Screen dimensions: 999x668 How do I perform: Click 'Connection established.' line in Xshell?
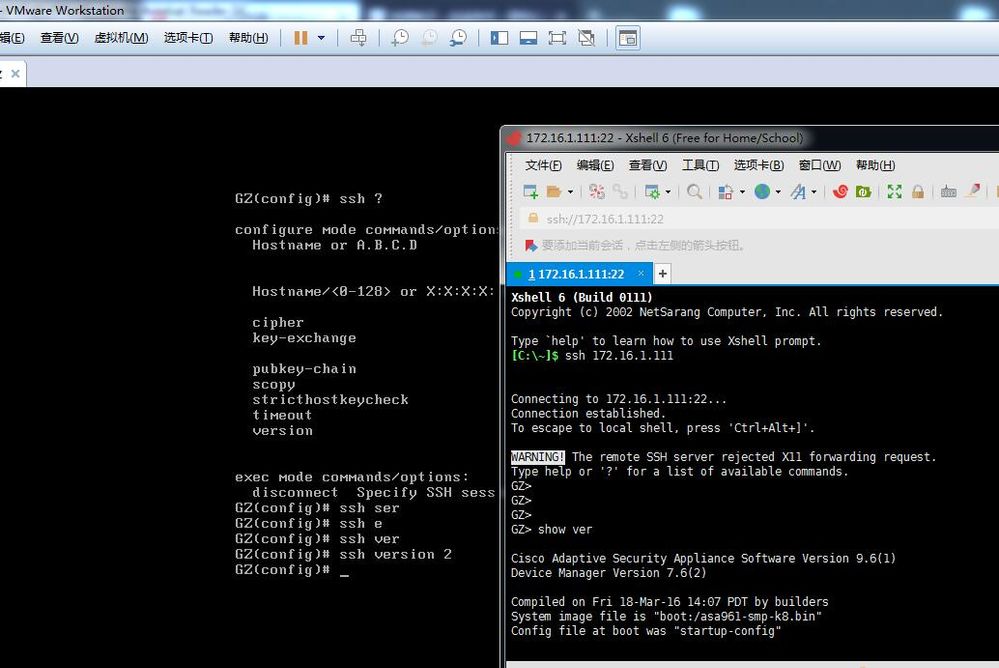[588, 414]
